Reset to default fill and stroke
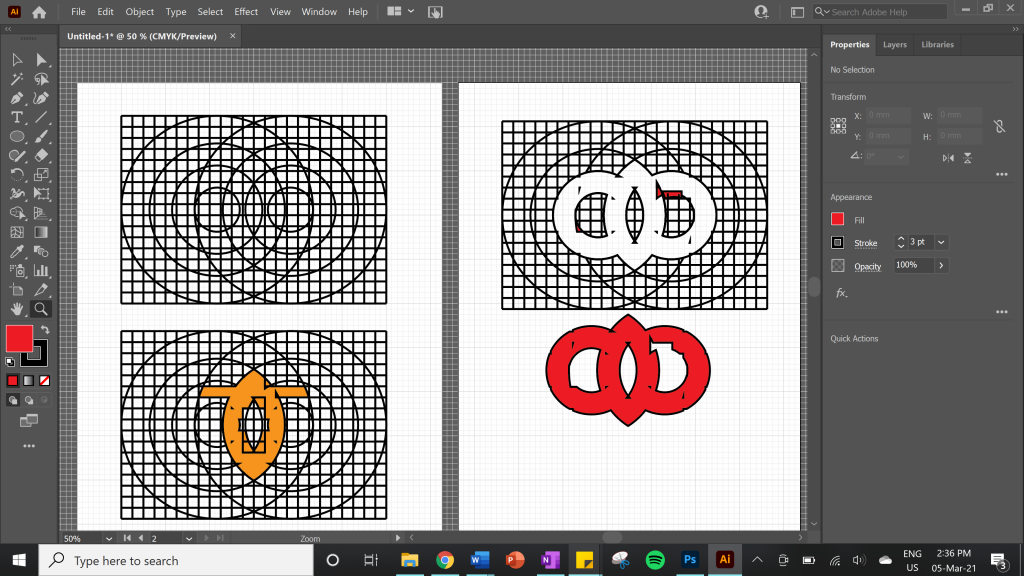The image size is (1024, 576). pyautogui.click(x=10, y=362)
